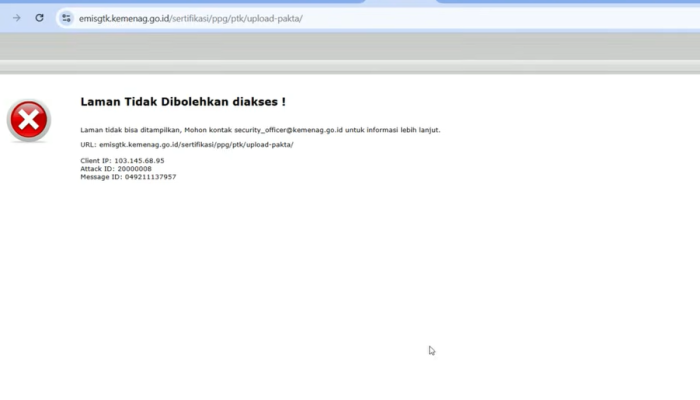Image resolution: width=700 pixels, height=400 pixels.
Task: Click the address bar URL field
Action: pyautogui.click(x=378, y=18)
